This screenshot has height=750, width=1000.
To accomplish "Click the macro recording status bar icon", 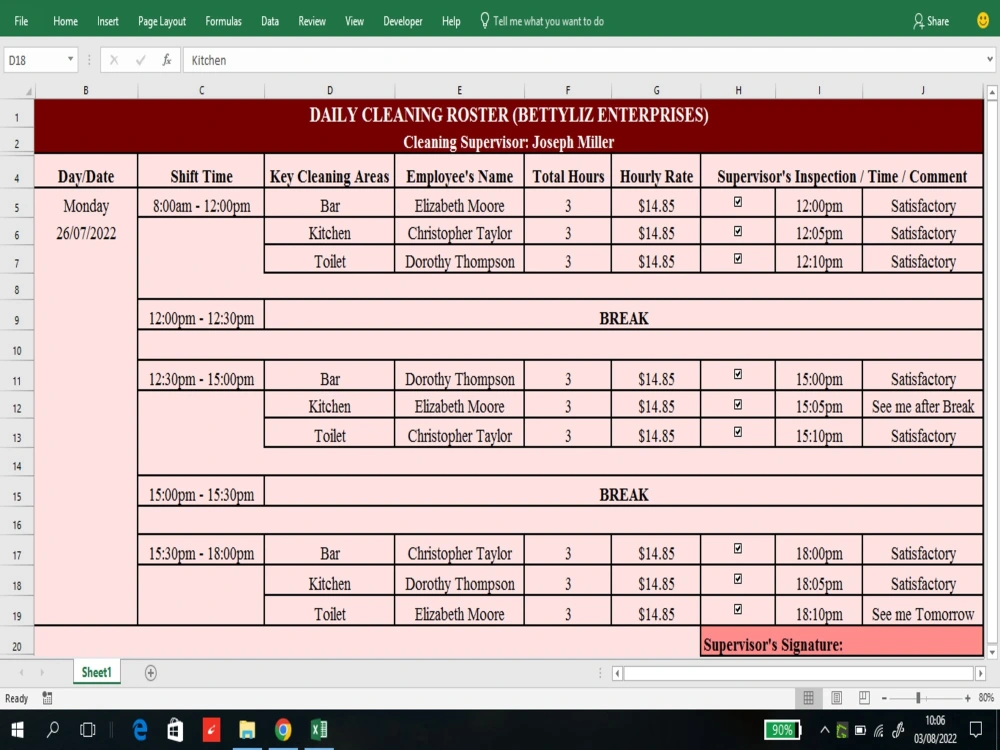I will pyautogui.click(x=47, y=698).
